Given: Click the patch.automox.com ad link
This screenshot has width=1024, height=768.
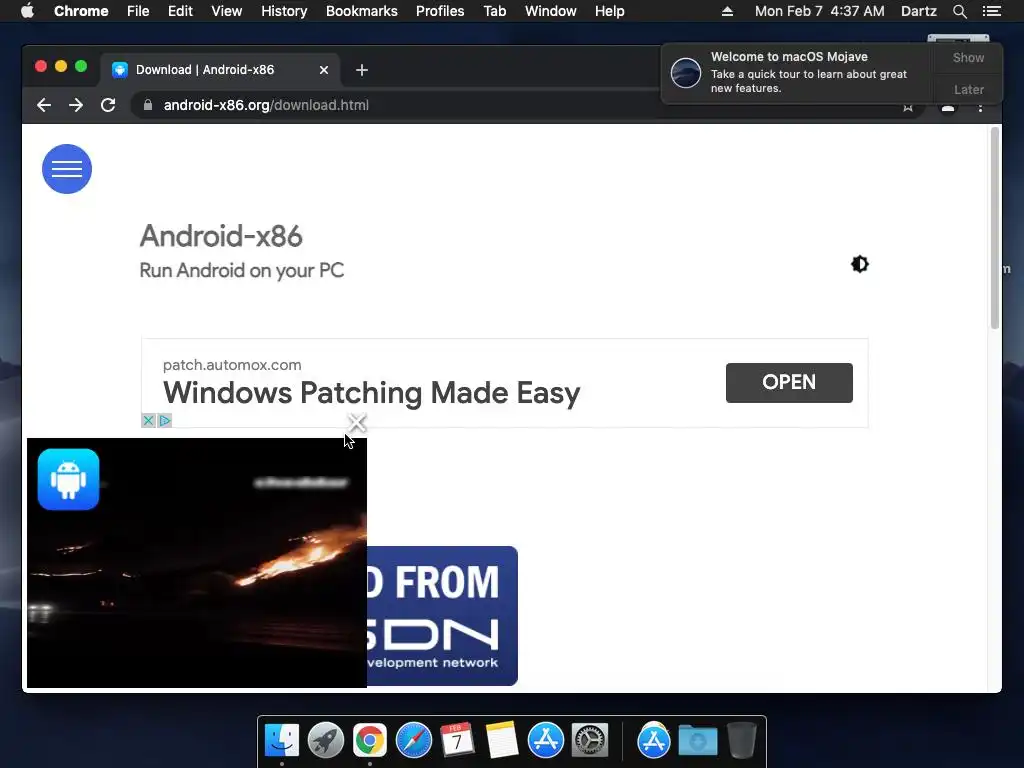Looking at the screenshot, I should pyautogui.click(x=232, y=365).
